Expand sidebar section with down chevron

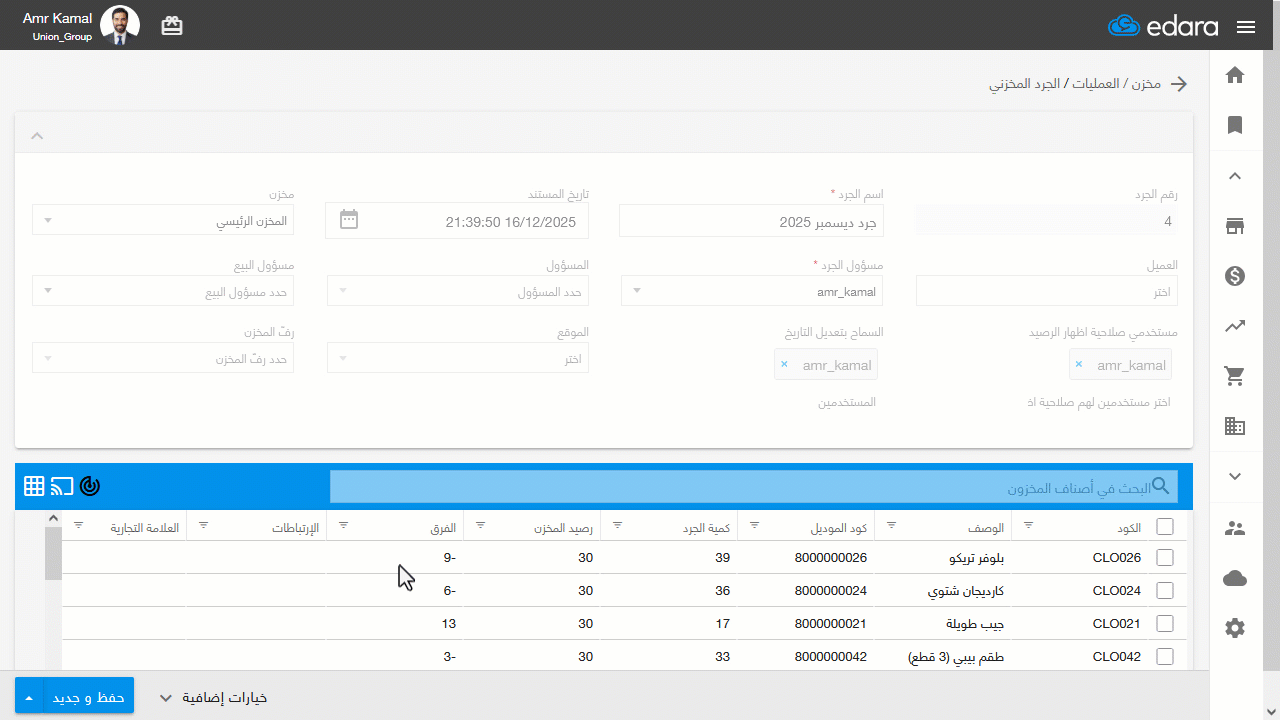click(x=1235, y=477)
